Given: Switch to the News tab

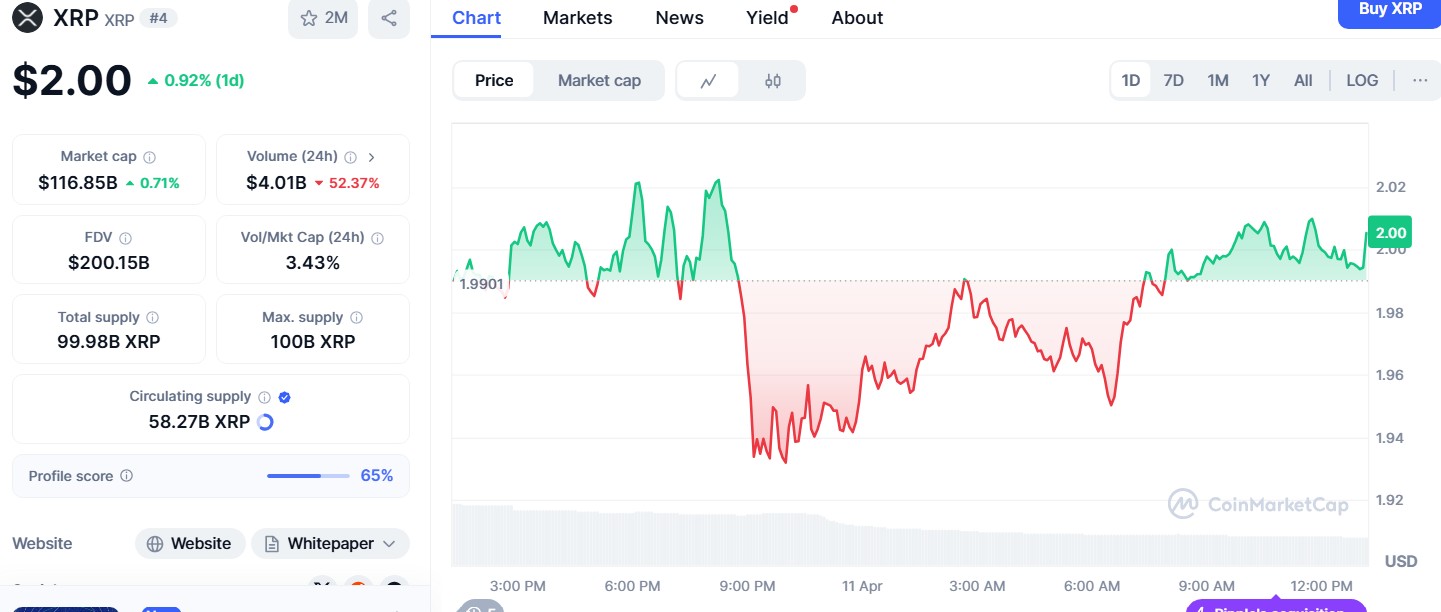Looking at the screenshot, I should [679, 18].
